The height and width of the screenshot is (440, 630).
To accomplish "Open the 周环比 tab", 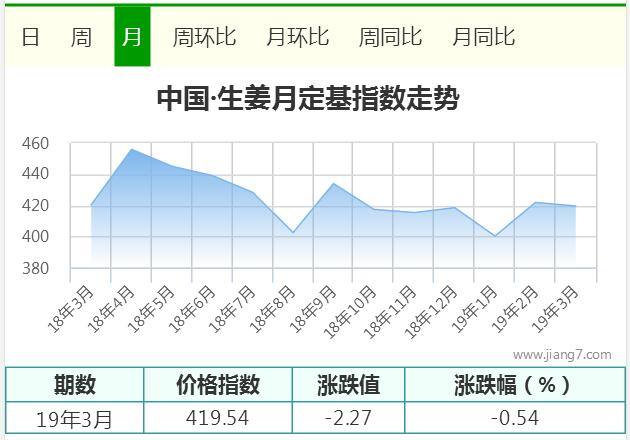I will 204,37.
